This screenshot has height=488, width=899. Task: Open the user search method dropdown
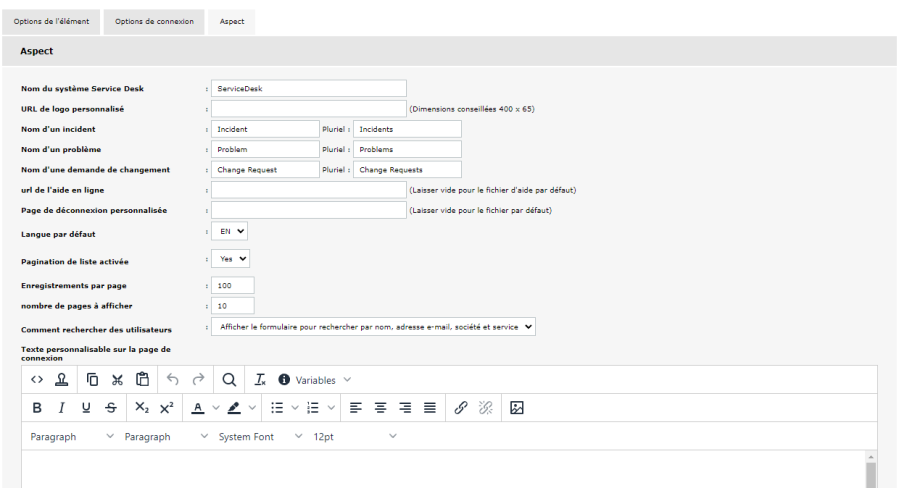[x=373, y=327]
